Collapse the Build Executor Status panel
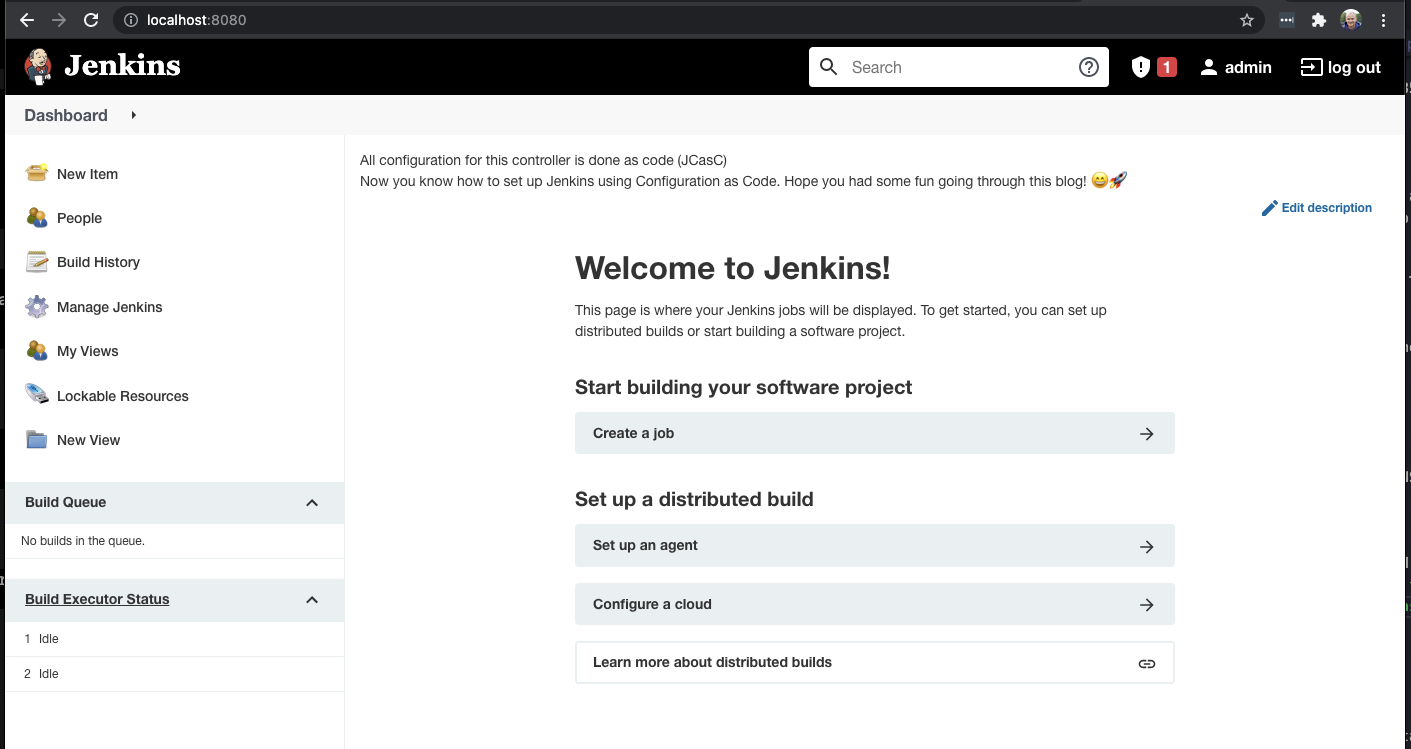Screen dimensions: 1411x749 [x=312, y=600]
